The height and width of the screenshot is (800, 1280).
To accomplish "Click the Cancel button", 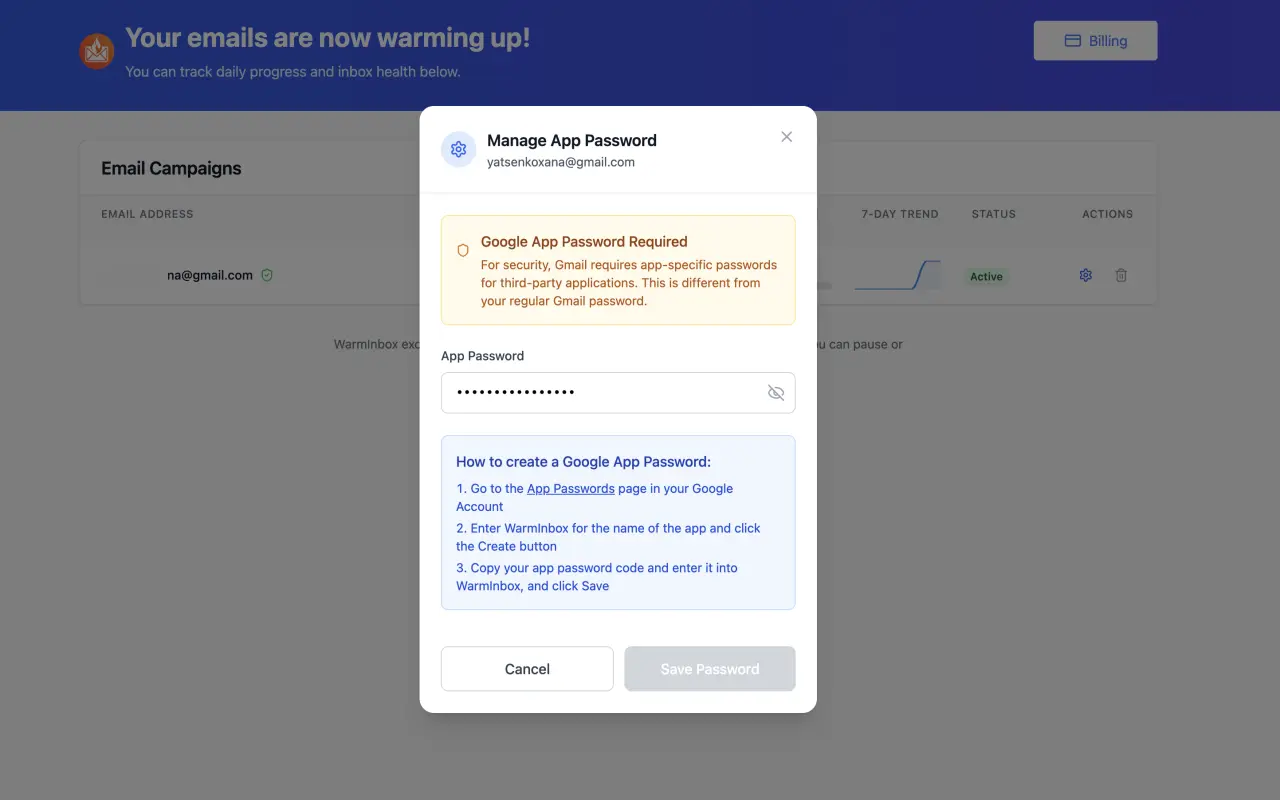I will [527, 669].
